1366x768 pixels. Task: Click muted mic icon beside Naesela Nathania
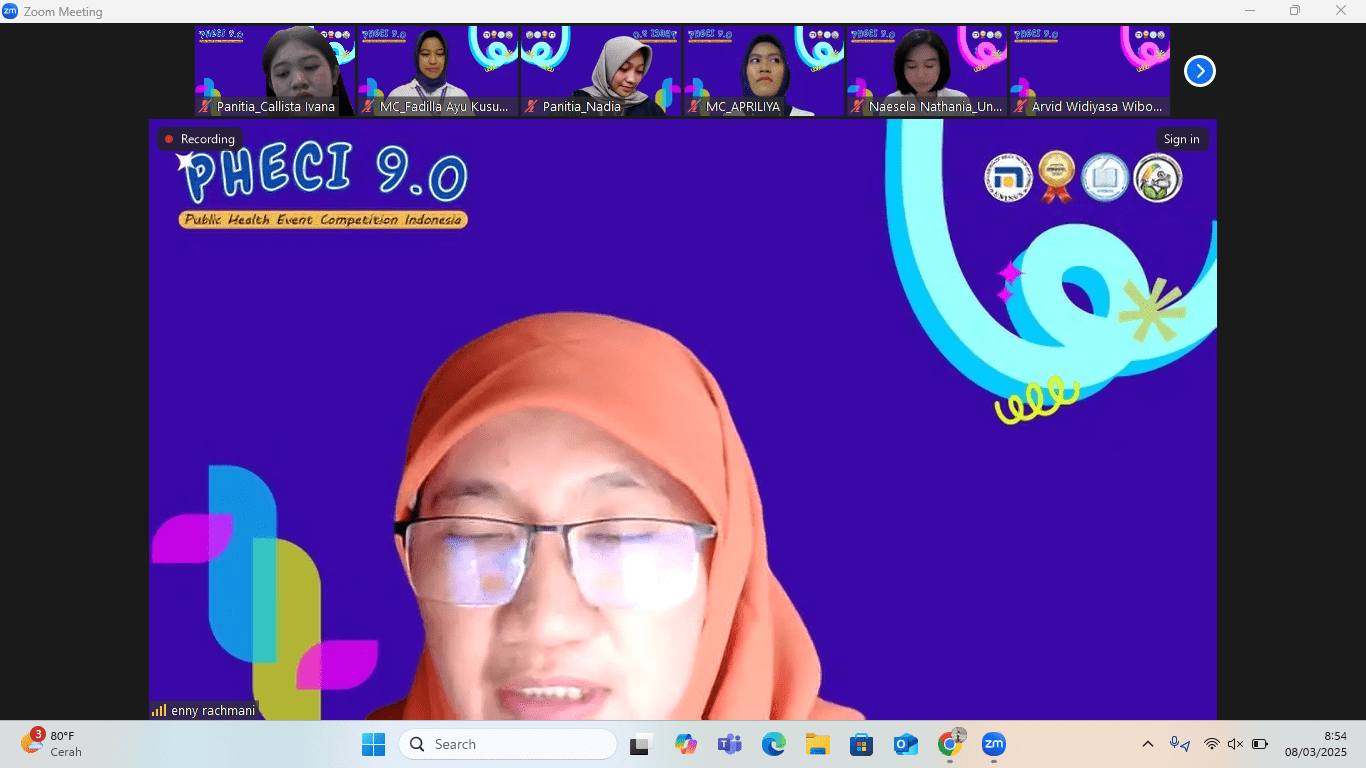857,106
